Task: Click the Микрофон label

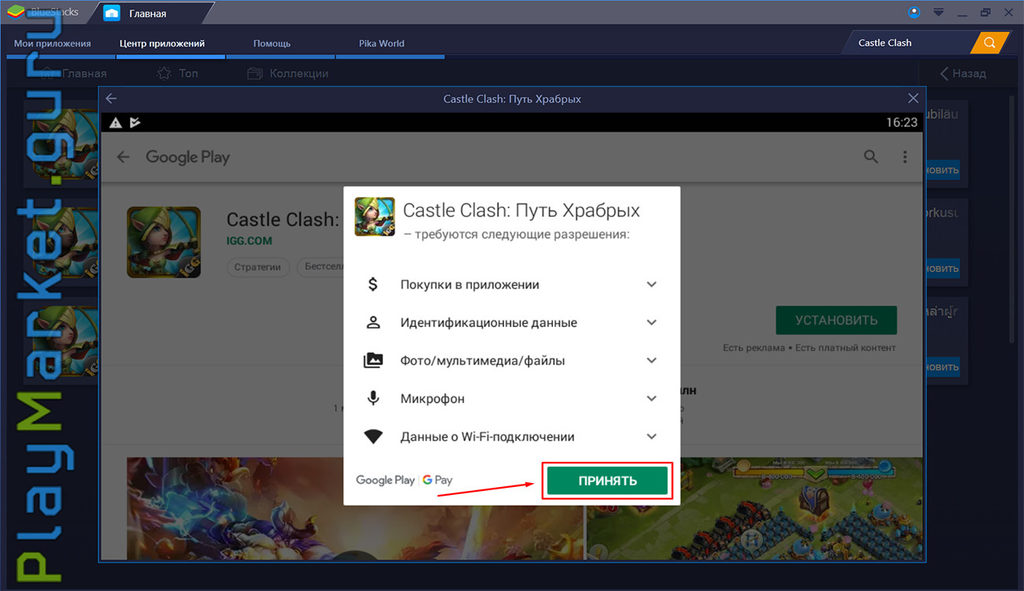Action: click(x=432, y=399)
